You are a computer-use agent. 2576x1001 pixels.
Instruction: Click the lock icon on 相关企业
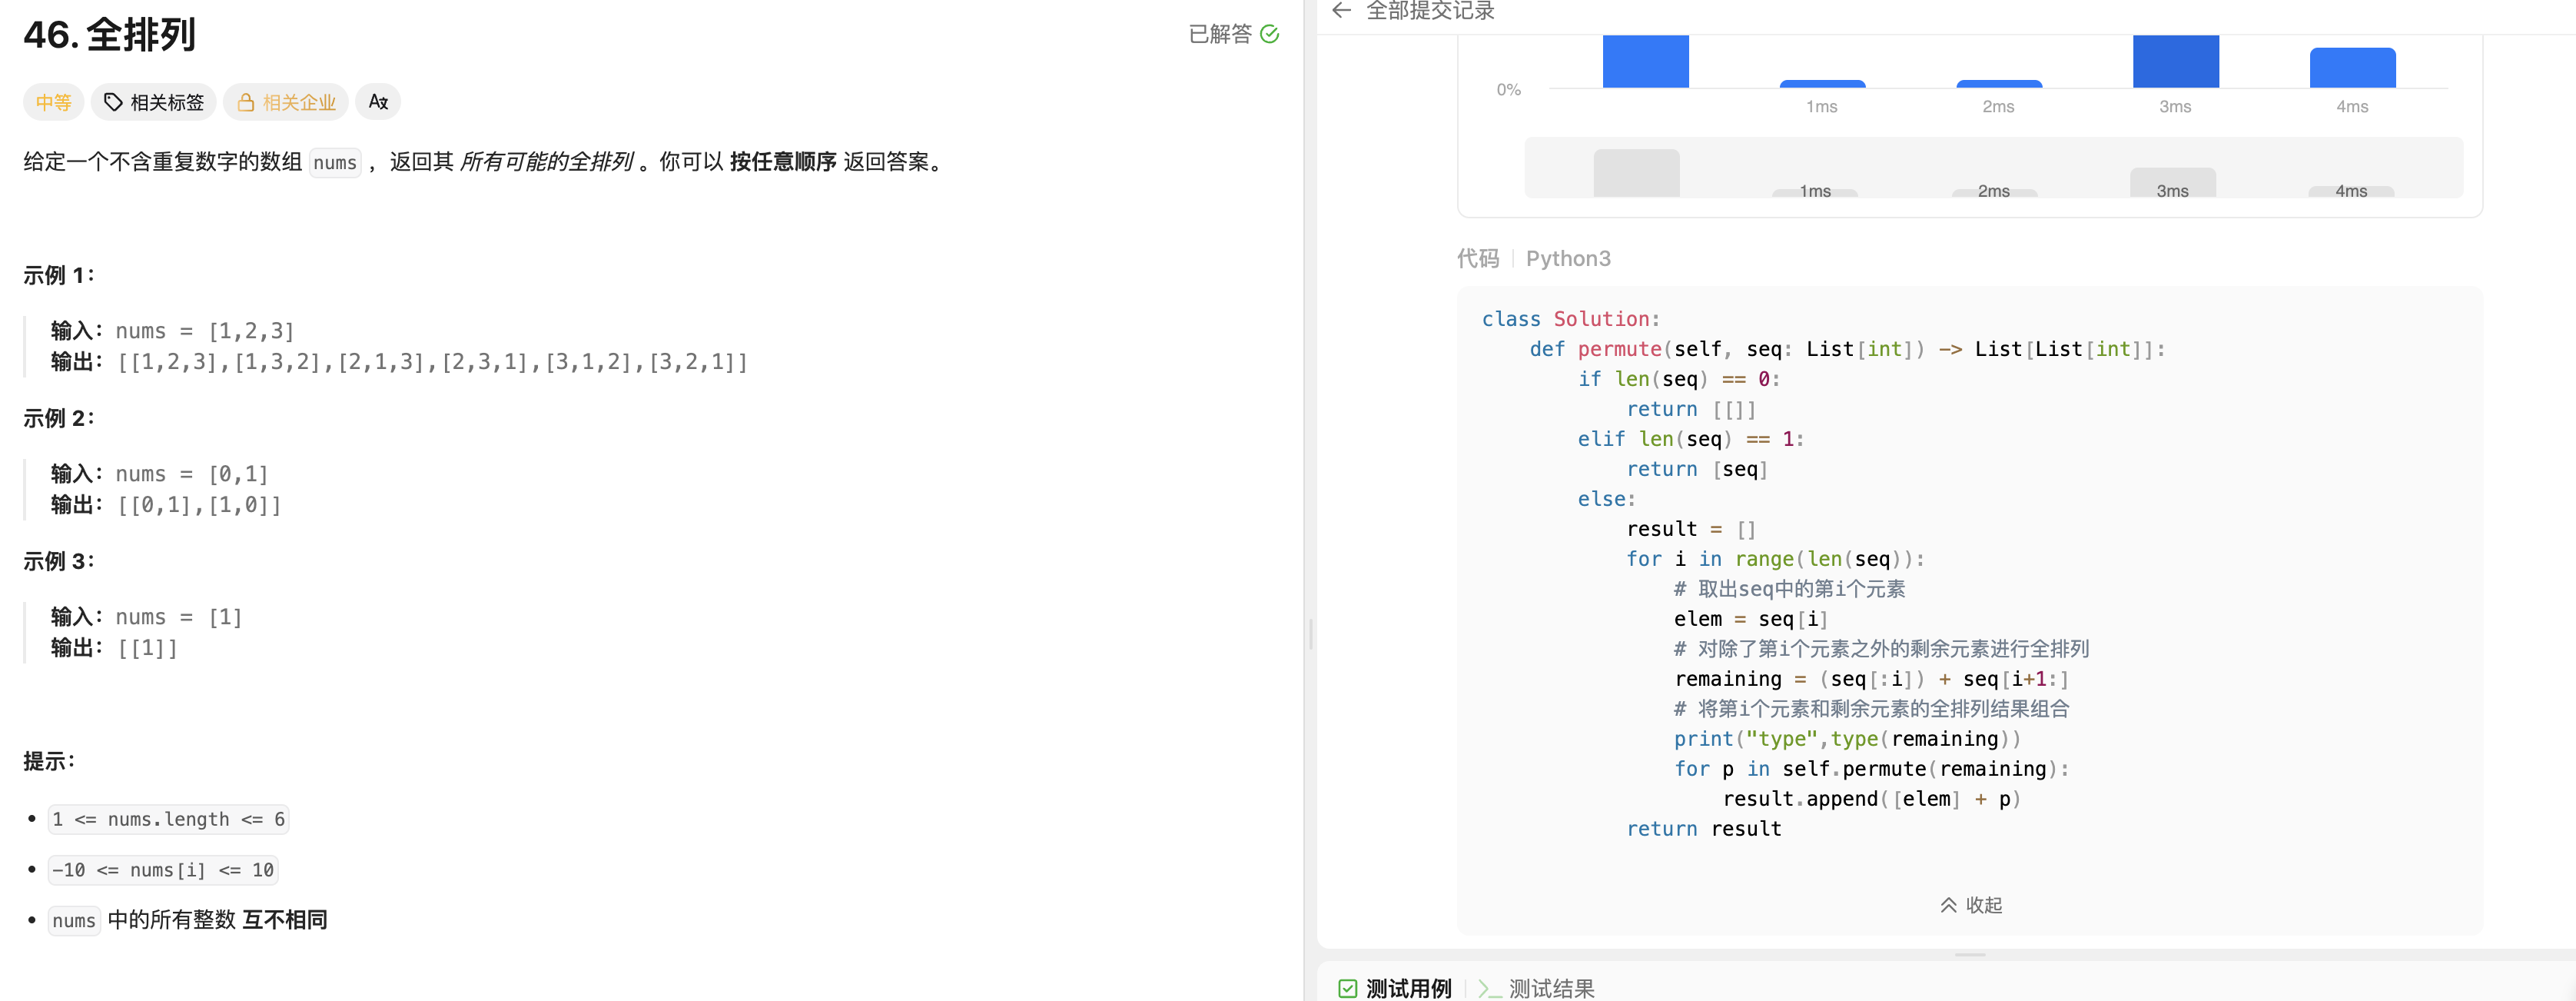pos(245,102)
